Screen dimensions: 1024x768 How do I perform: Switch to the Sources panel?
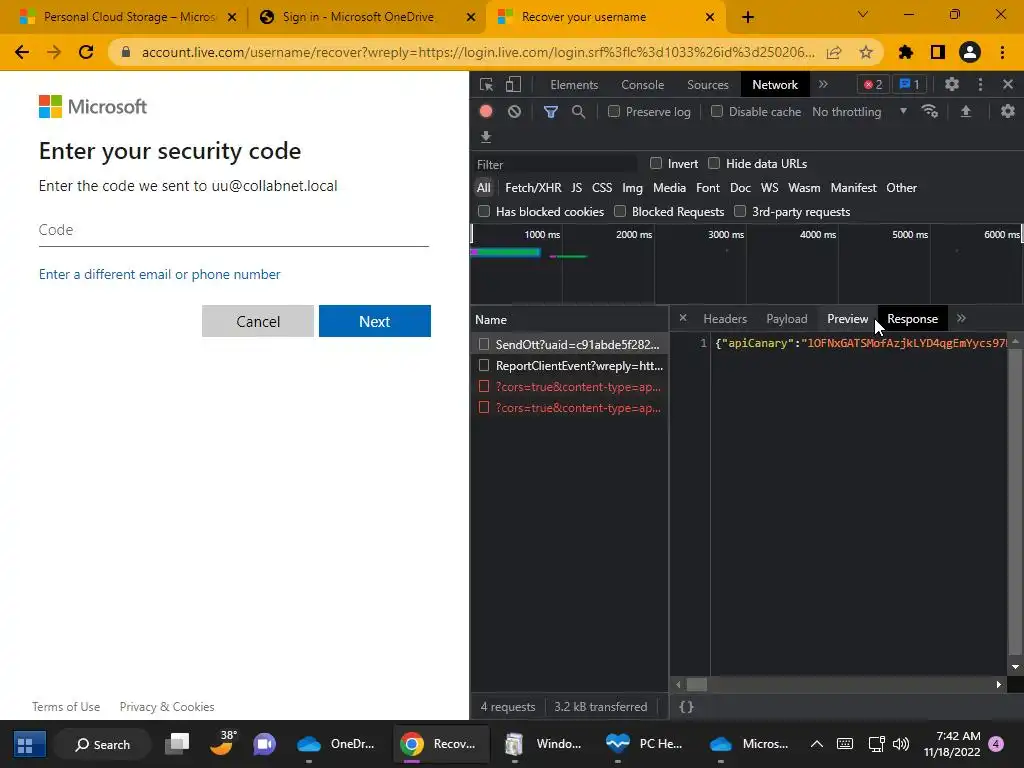coord(707,84)
